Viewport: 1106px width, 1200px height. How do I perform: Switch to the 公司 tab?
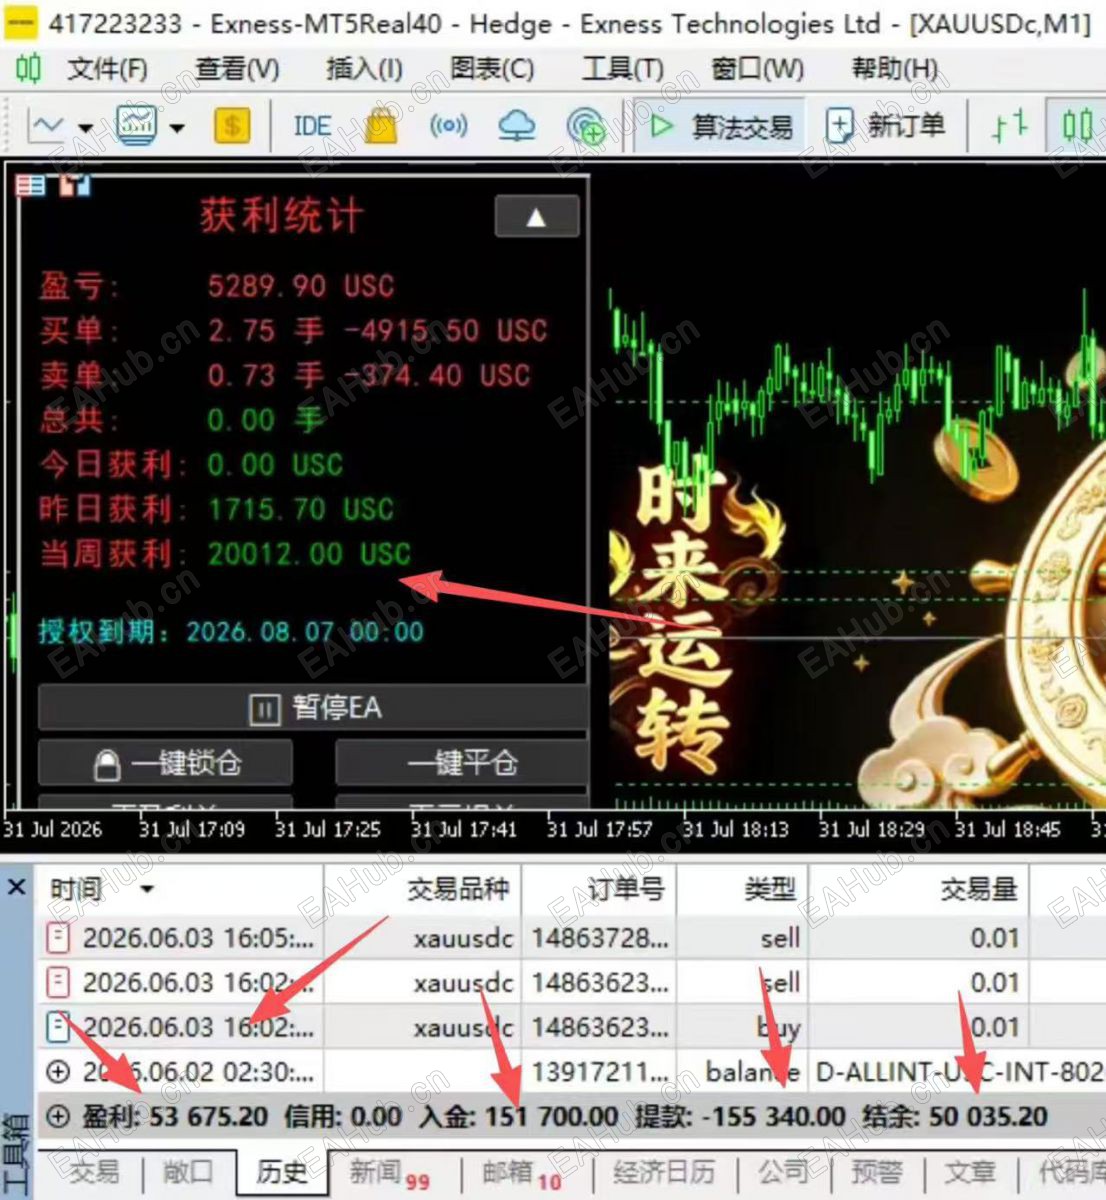click(x=782, y=1172)
